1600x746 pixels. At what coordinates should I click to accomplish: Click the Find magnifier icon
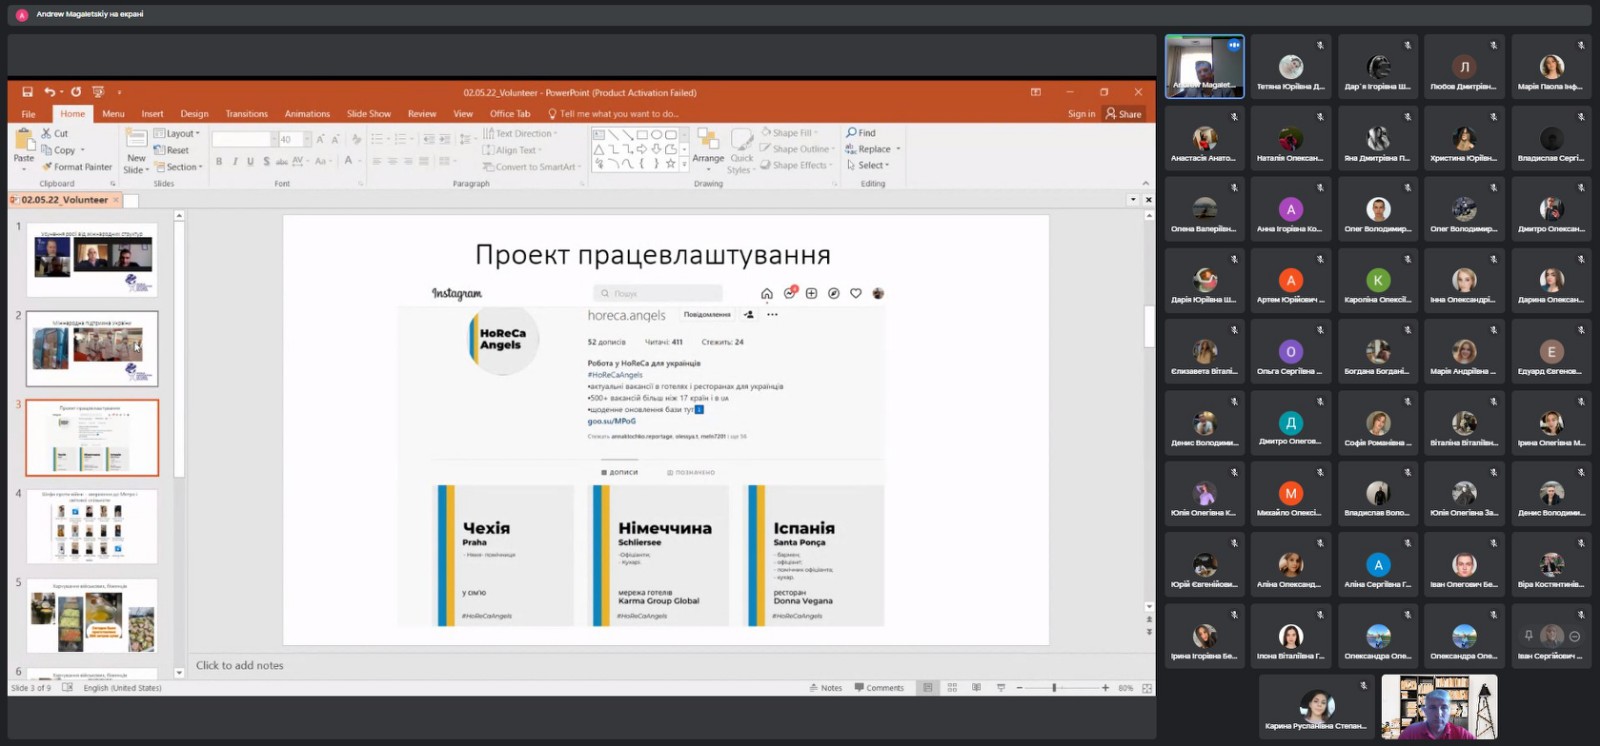click(851, 133)
